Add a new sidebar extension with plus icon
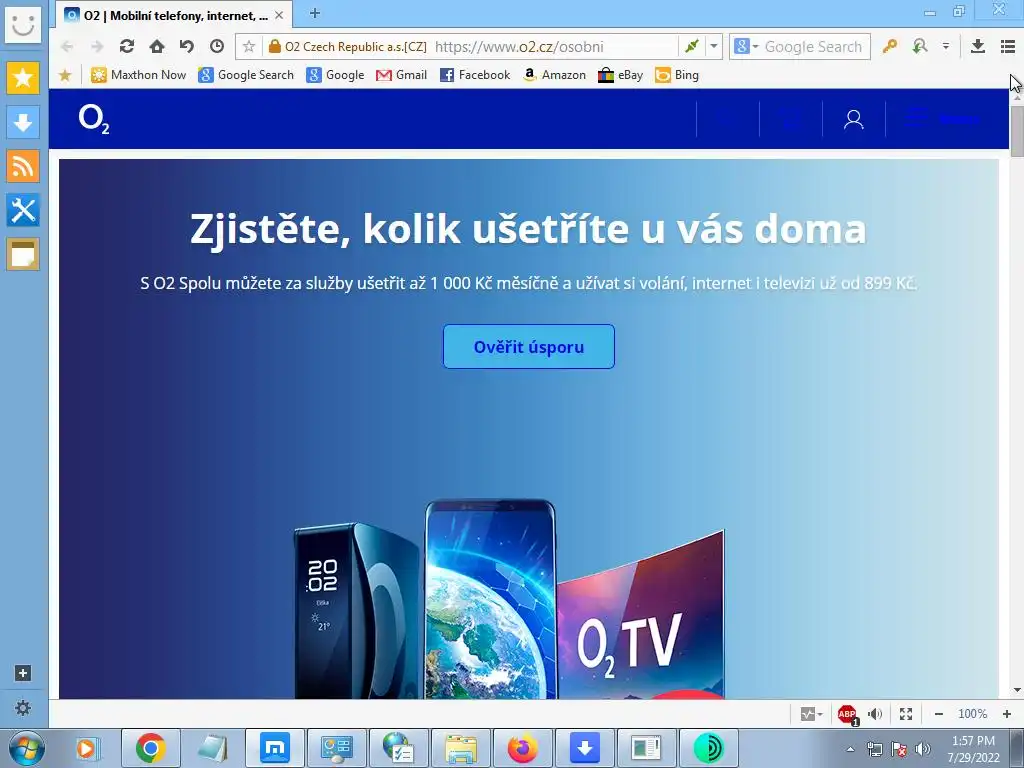This screenshot has width=1024, height=768. pyautogui.click(x=23, y=673)
